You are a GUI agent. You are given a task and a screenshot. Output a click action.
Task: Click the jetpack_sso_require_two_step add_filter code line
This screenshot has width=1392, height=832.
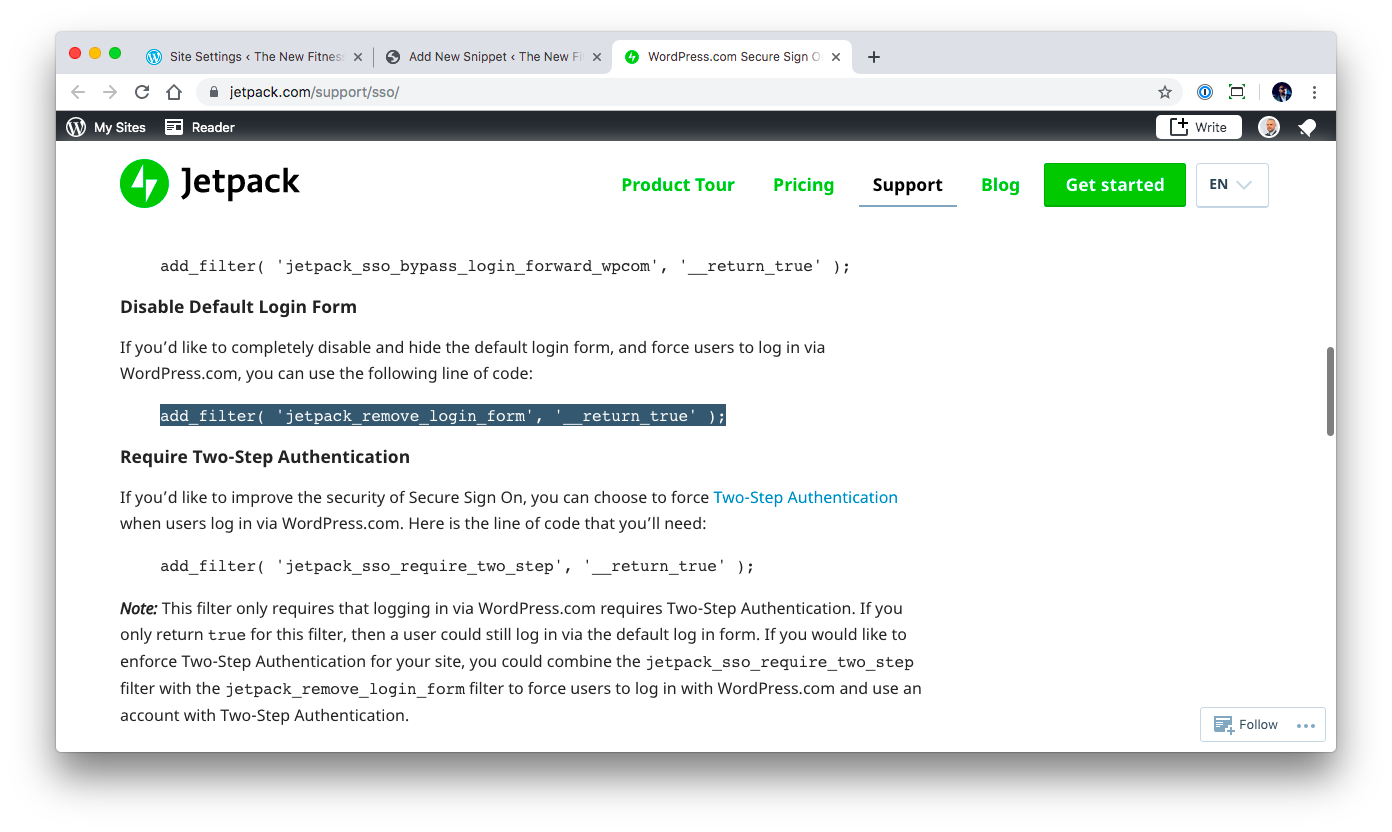457,566
